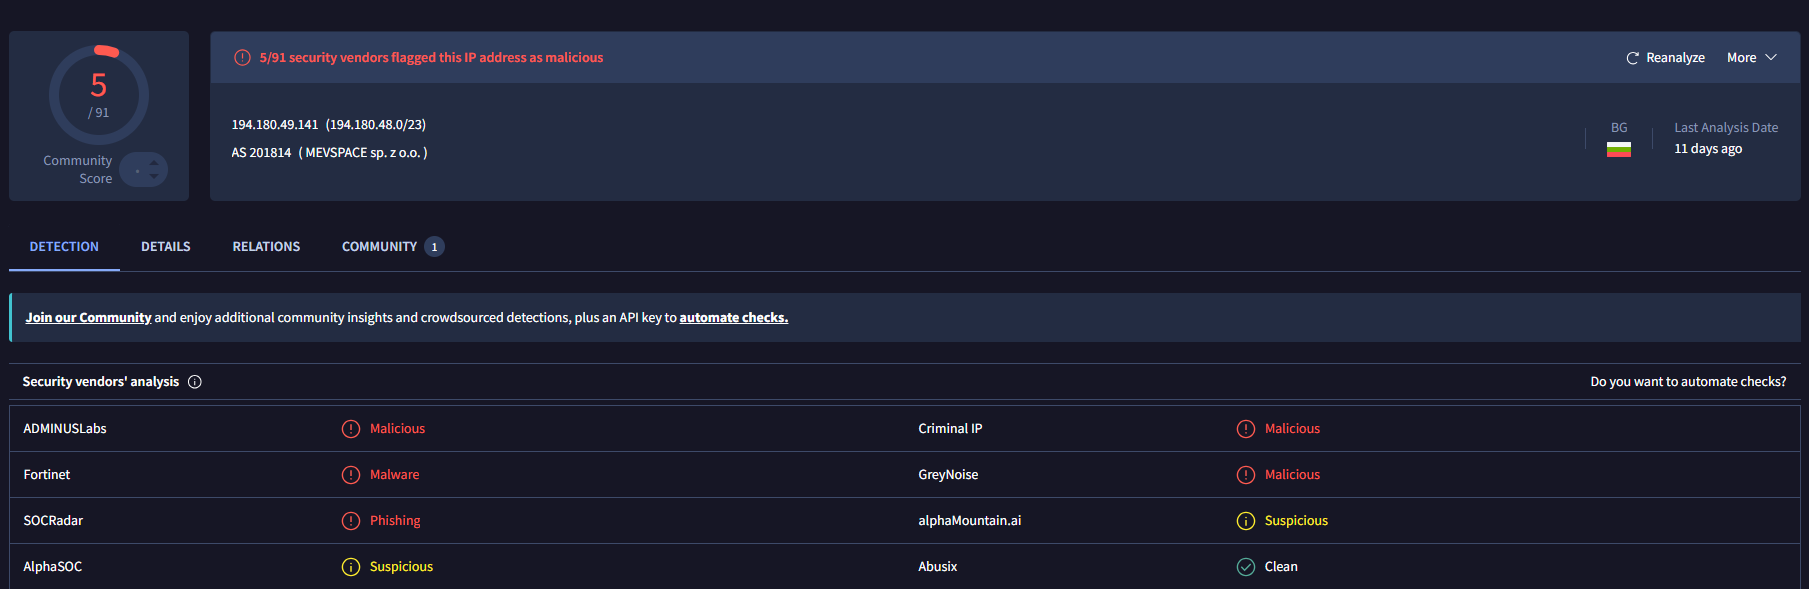
Task: Switch to the Details tab
Action: point(166,247)
